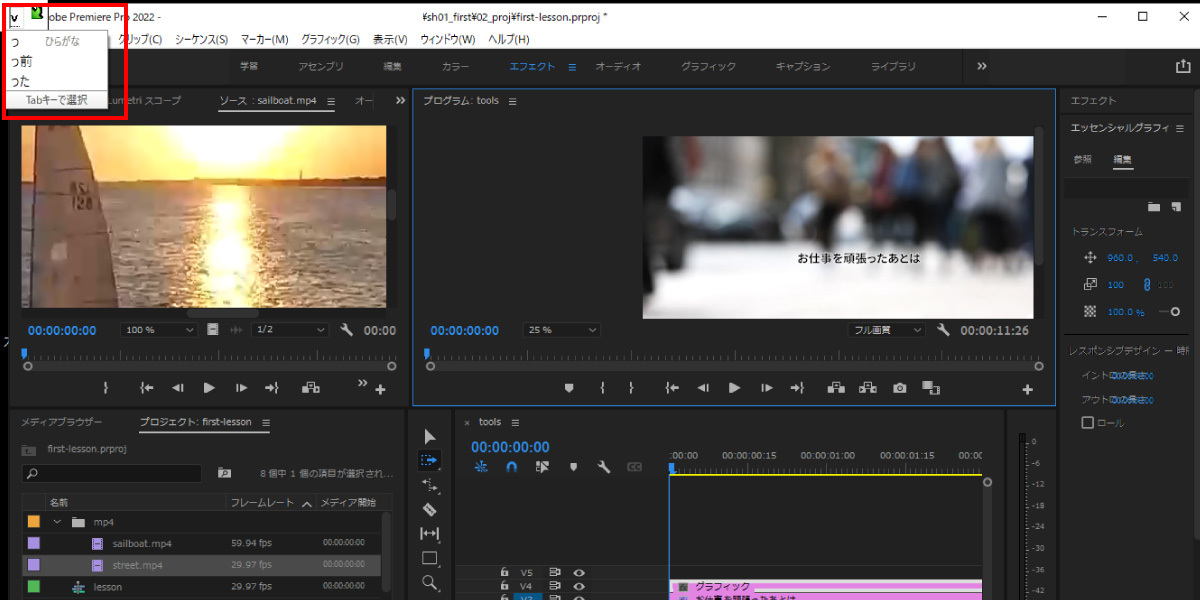The height and width of the screenshot is (600, 1200).
Task: Select the Slip tool
Action: tap(430, 534)
